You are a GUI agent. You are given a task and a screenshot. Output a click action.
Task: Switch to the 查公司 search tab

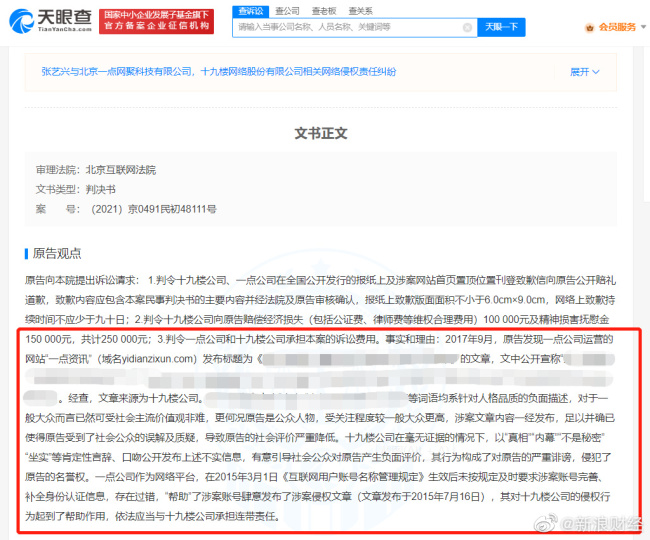[x=287, y=11]
